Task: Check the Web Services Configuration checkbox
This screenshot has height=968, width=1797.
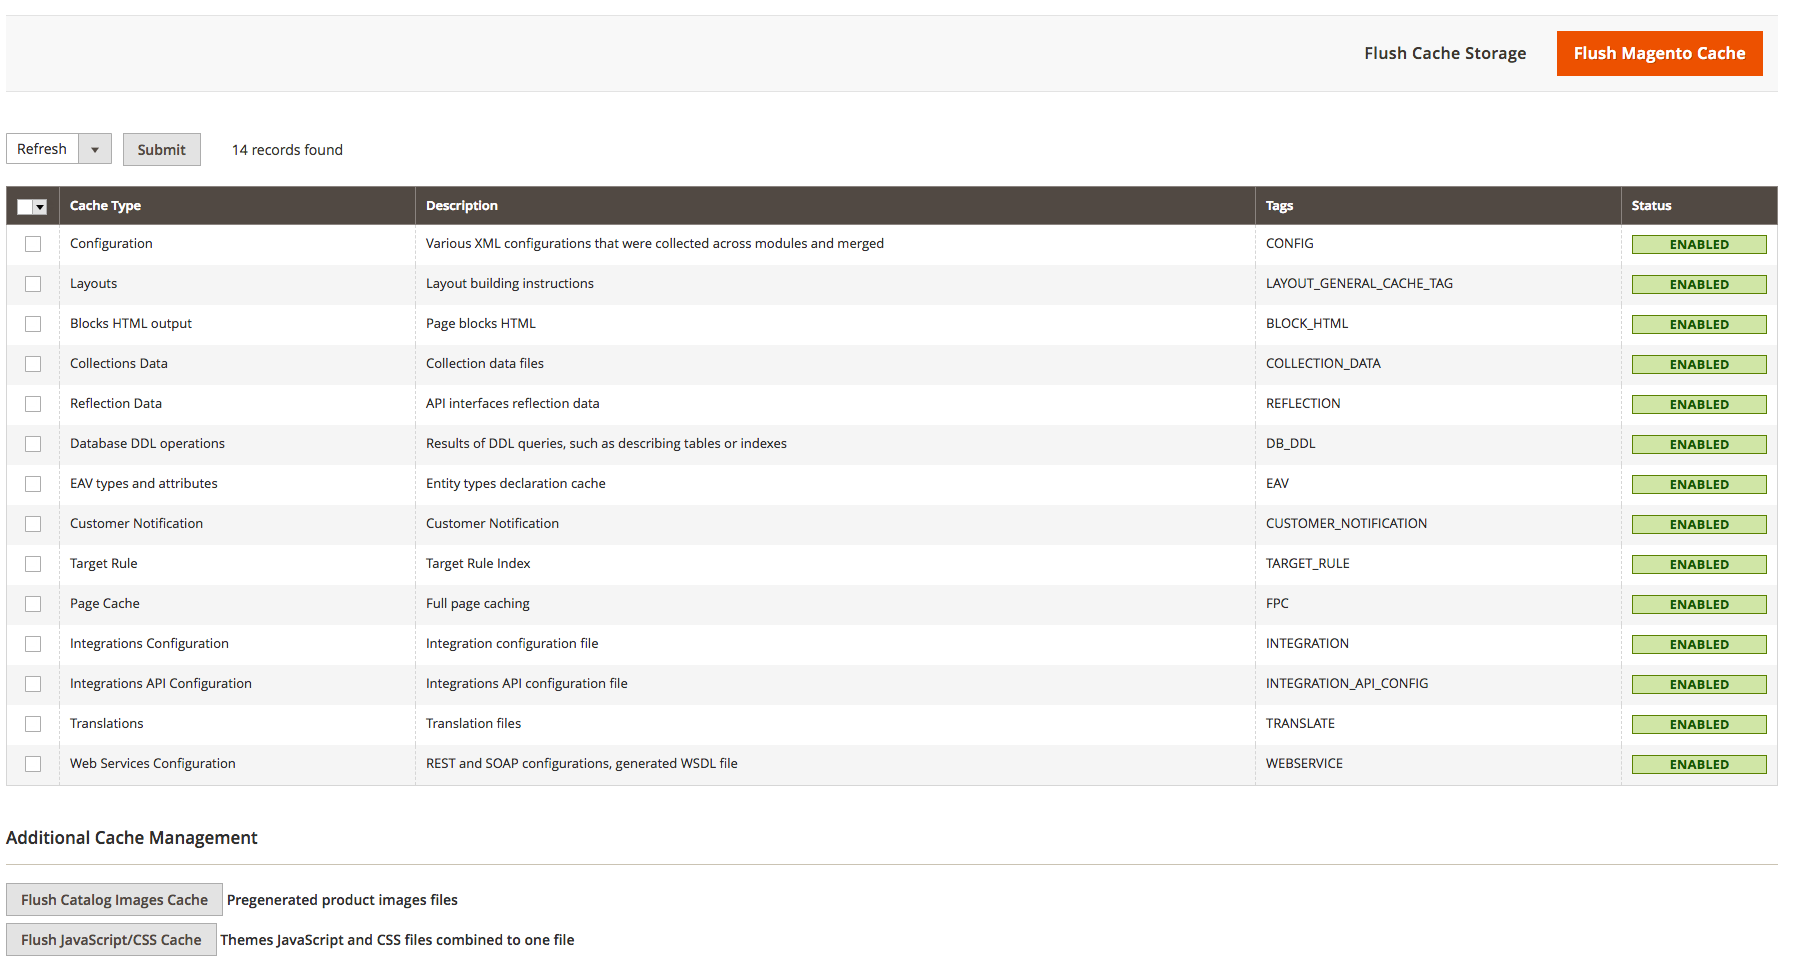Action: 33,764
